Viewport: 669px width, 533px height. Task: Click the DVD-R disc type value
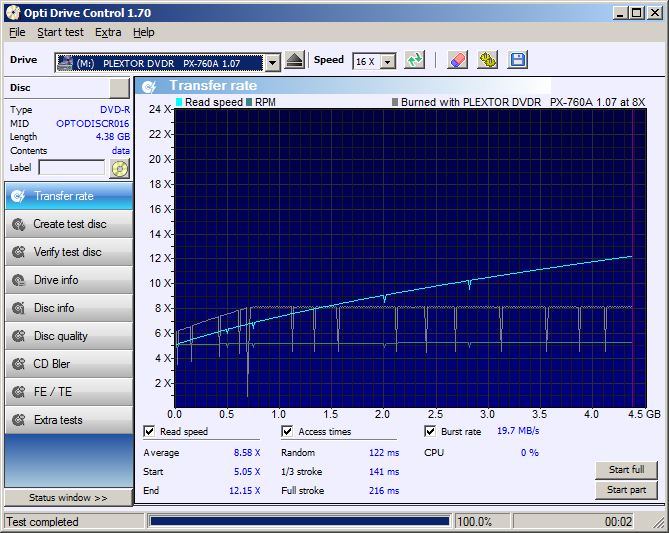pos(115,110)
